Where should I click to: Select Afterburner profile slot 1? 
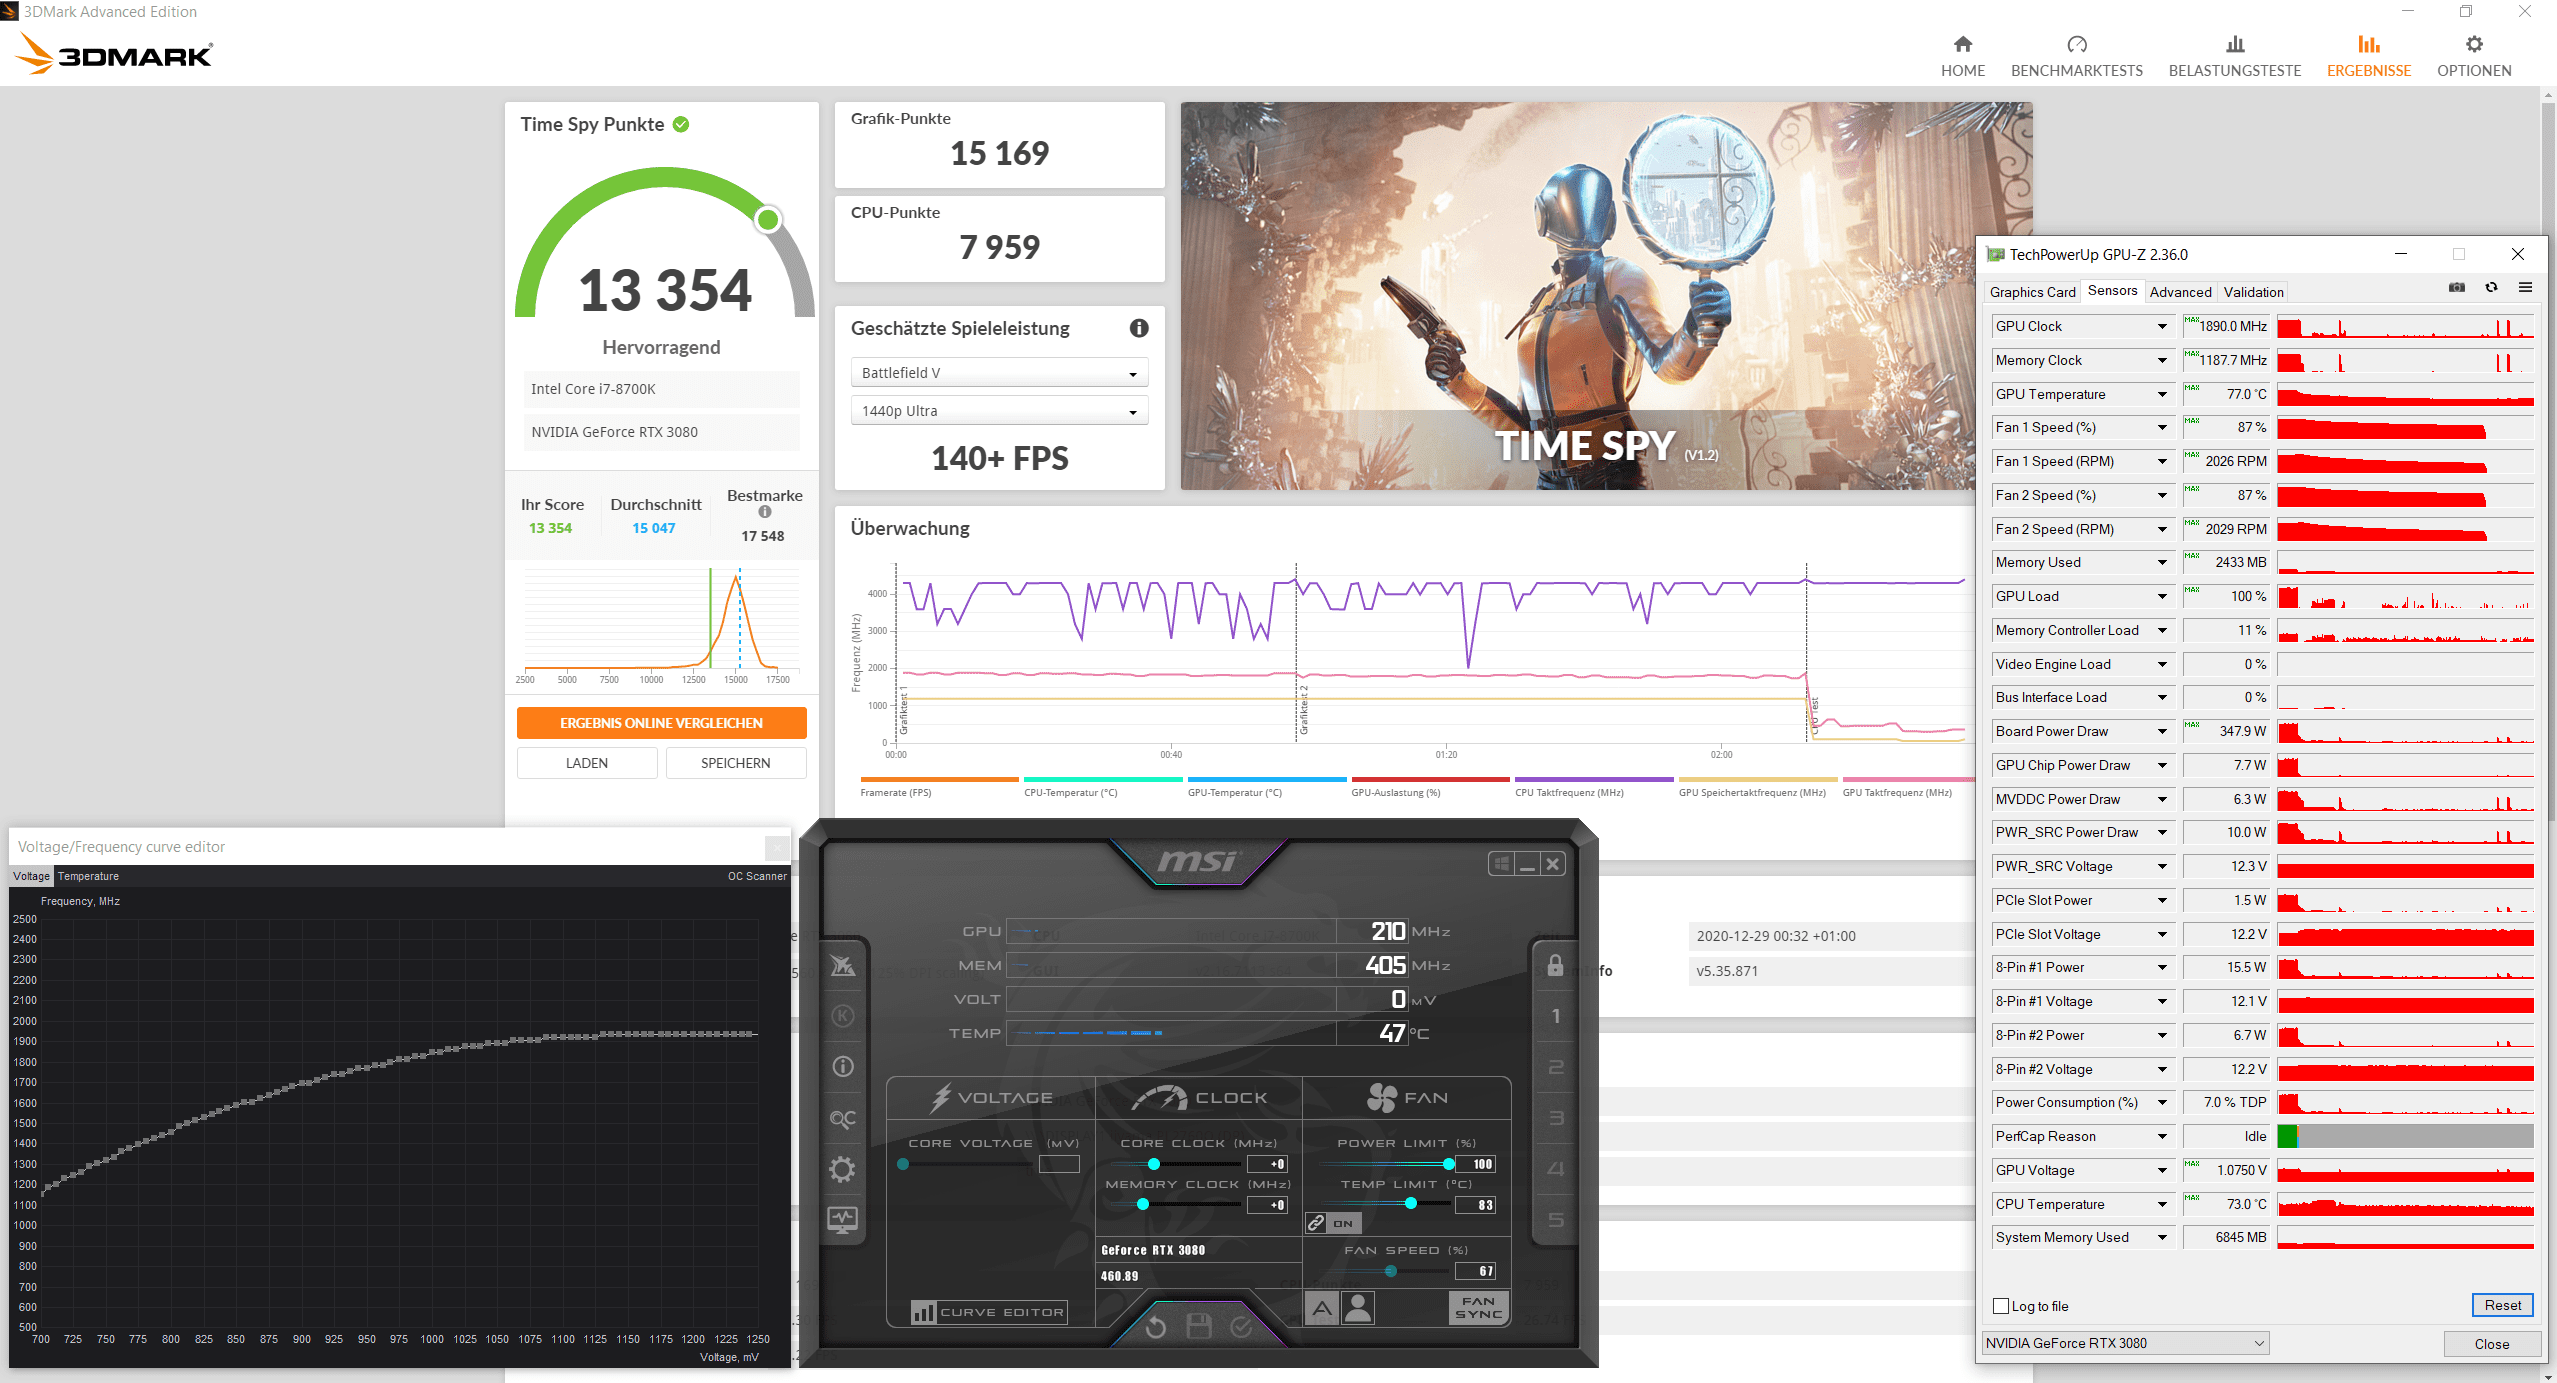coord(1555,1016)
